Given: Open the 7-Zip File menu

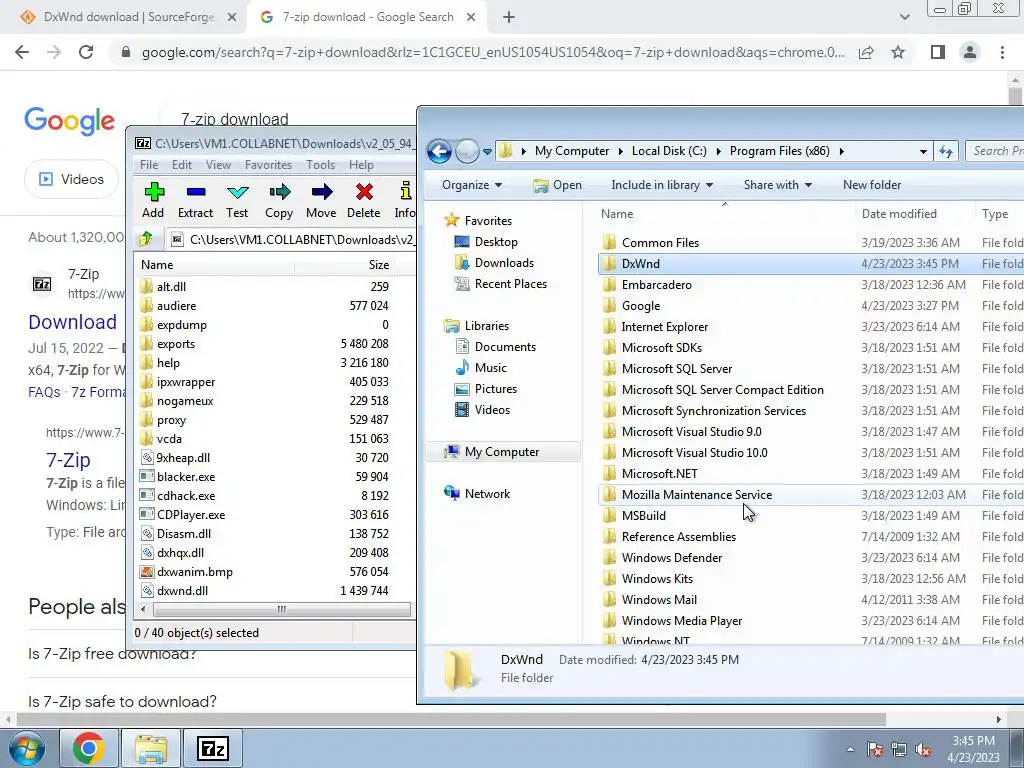Looking at the screenshot, I should pos(149,165).
